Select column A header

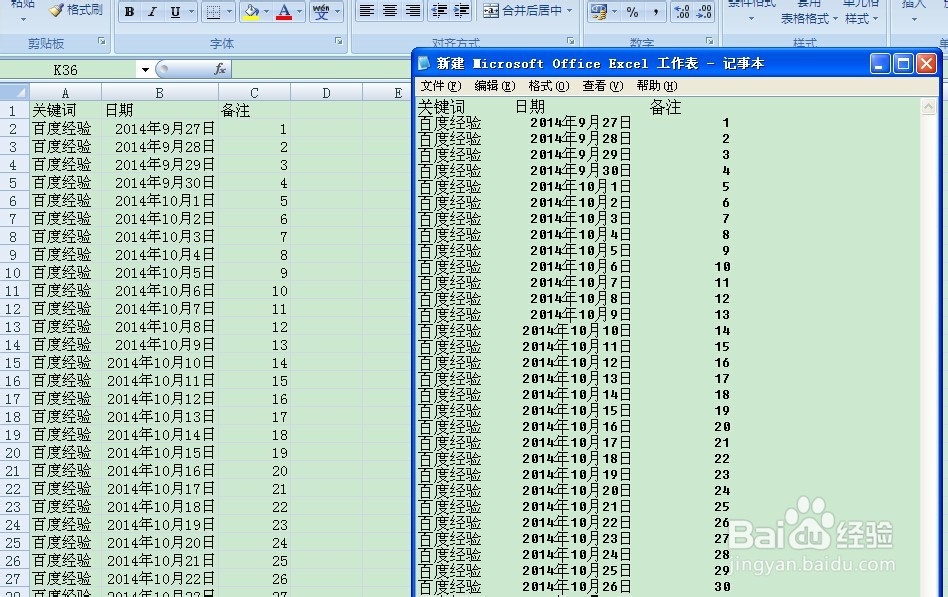click(65, 93)
